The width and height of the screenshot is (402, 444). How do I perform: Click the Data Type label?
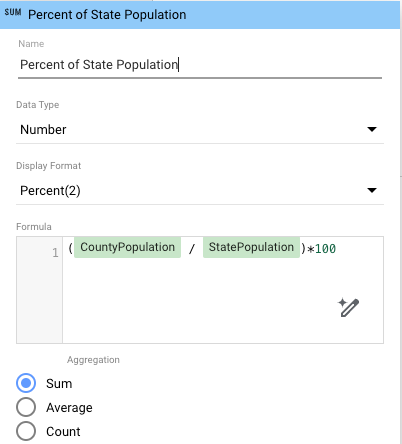[x=38, y=105]
